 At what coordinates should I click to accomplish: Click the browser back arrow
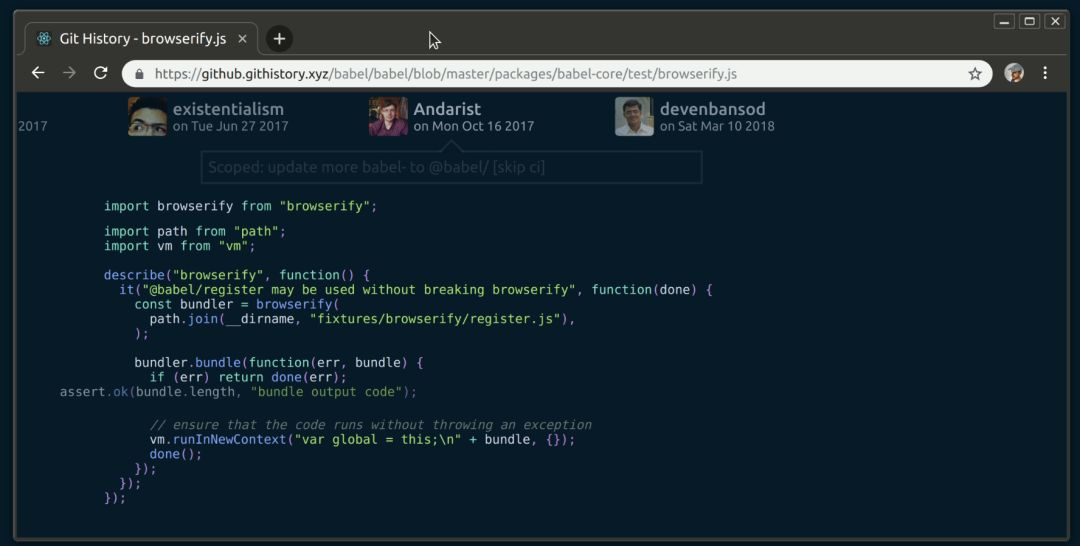pos(38,73)
